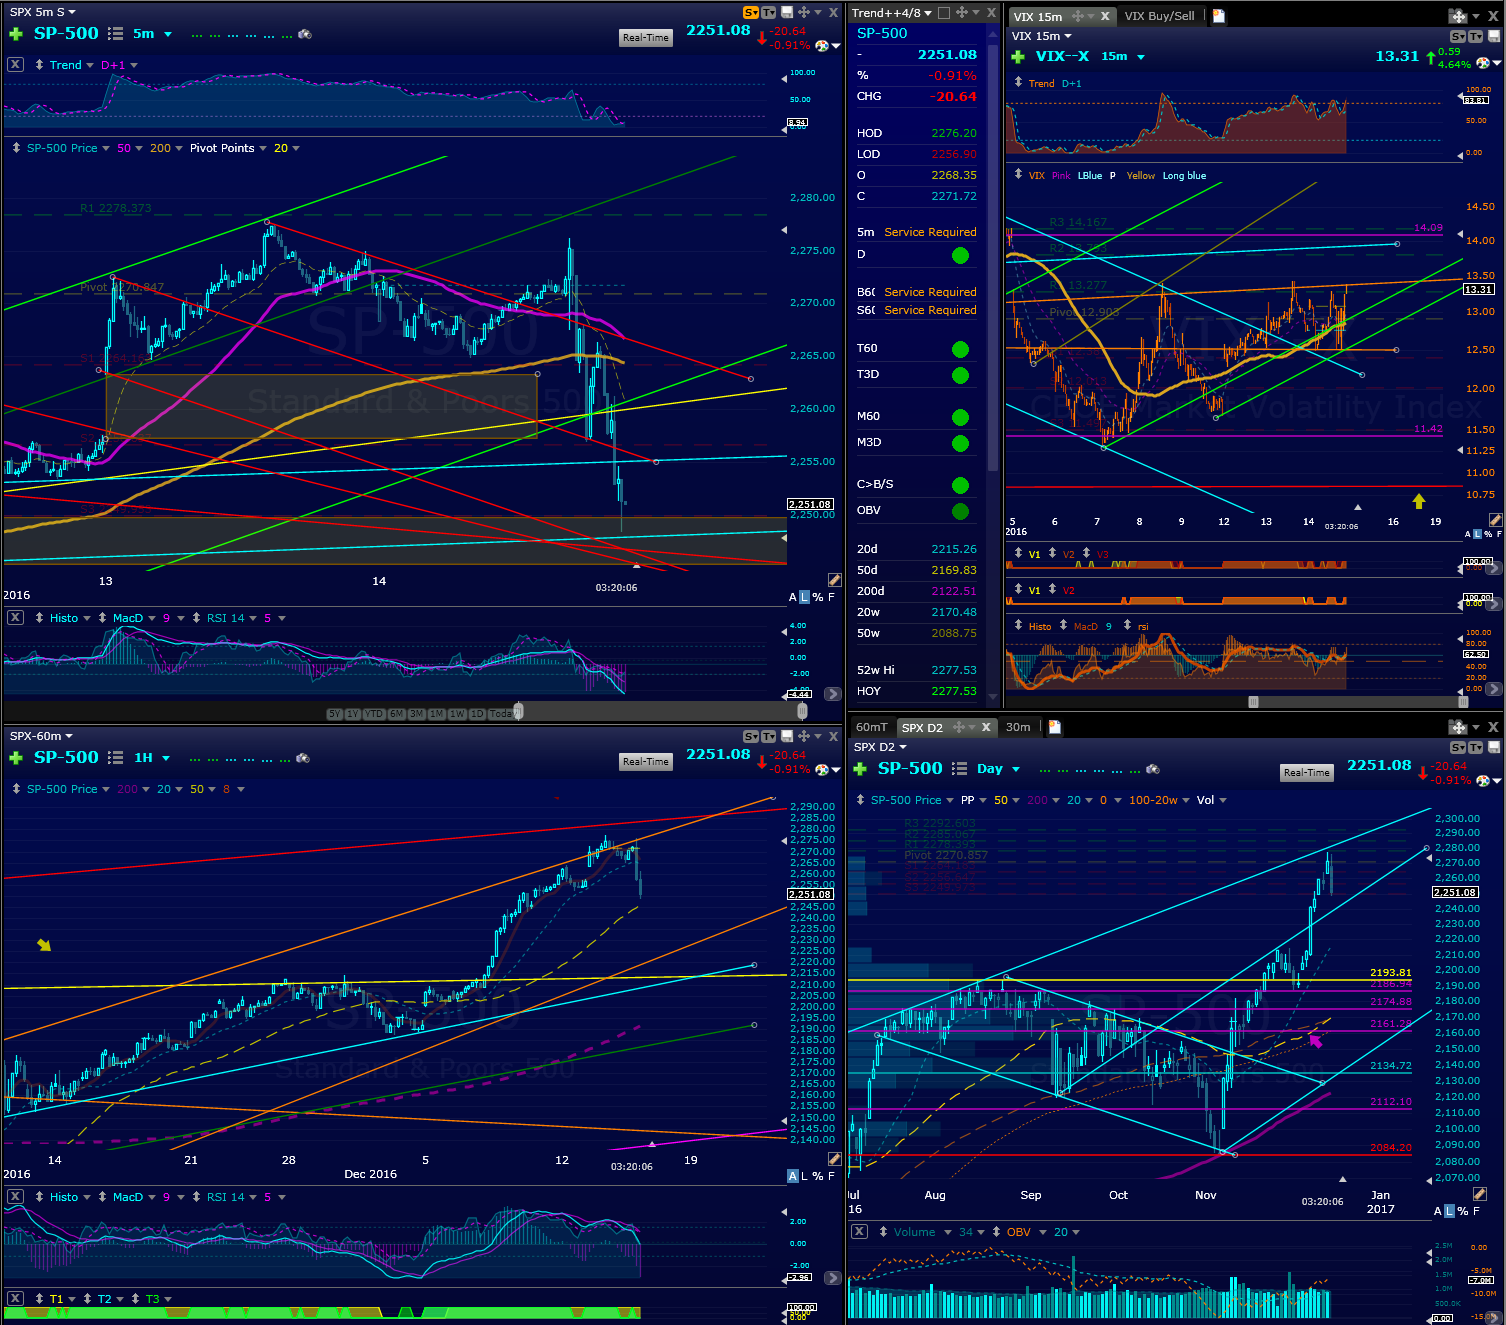Toggle the A auto-scale button in SPX 5m chart
Viewport: 1506px width, 1325px height.
click(x=793, y=597)
